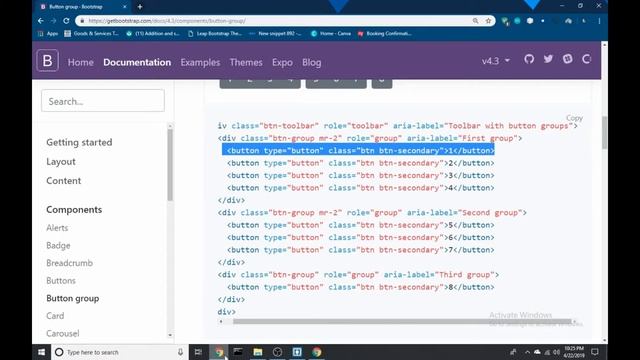Screen dimensions: 640x360
Task: Show hidden tray icons chevron
Action: pos(527,352)
